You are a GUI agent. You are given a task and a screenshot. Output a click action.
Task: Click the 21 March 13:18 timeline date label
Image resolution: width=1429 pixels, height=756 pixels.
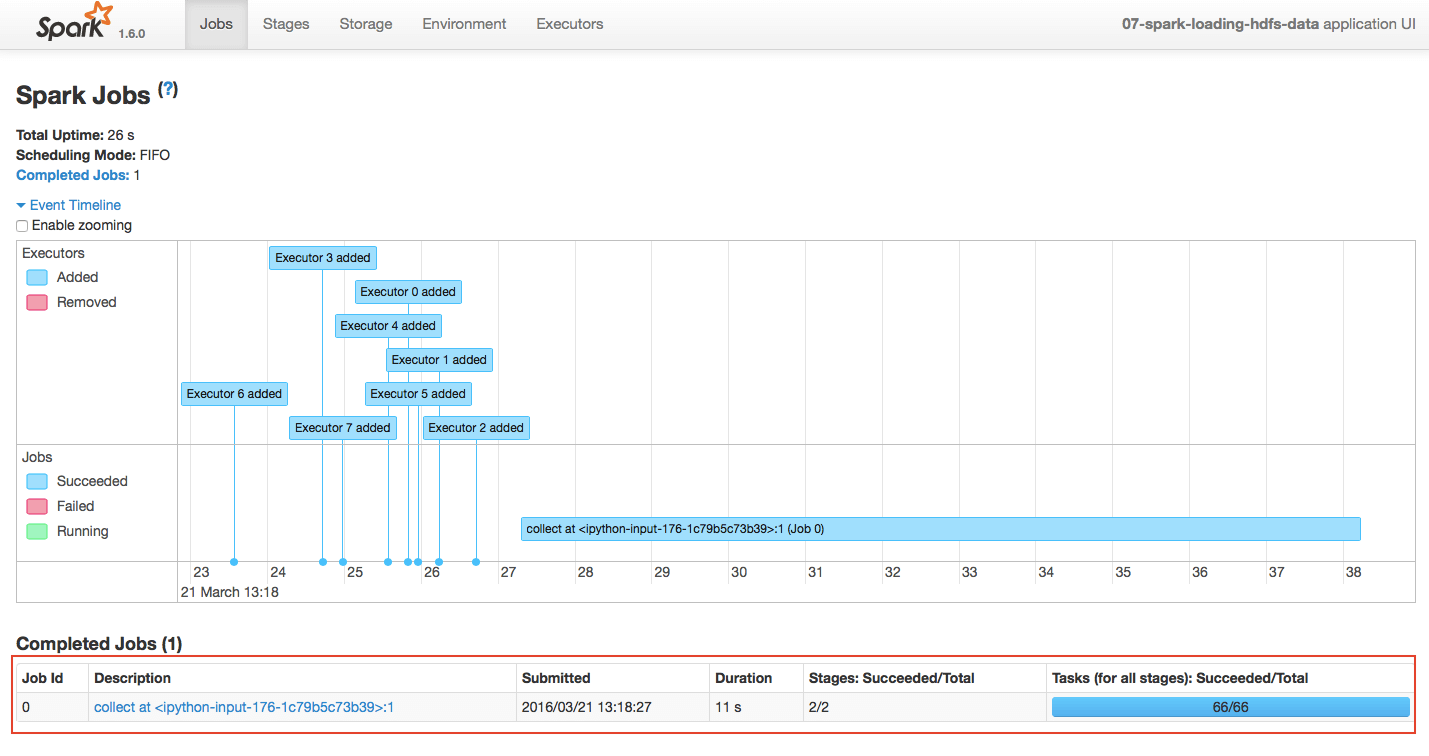click(229, 592)
